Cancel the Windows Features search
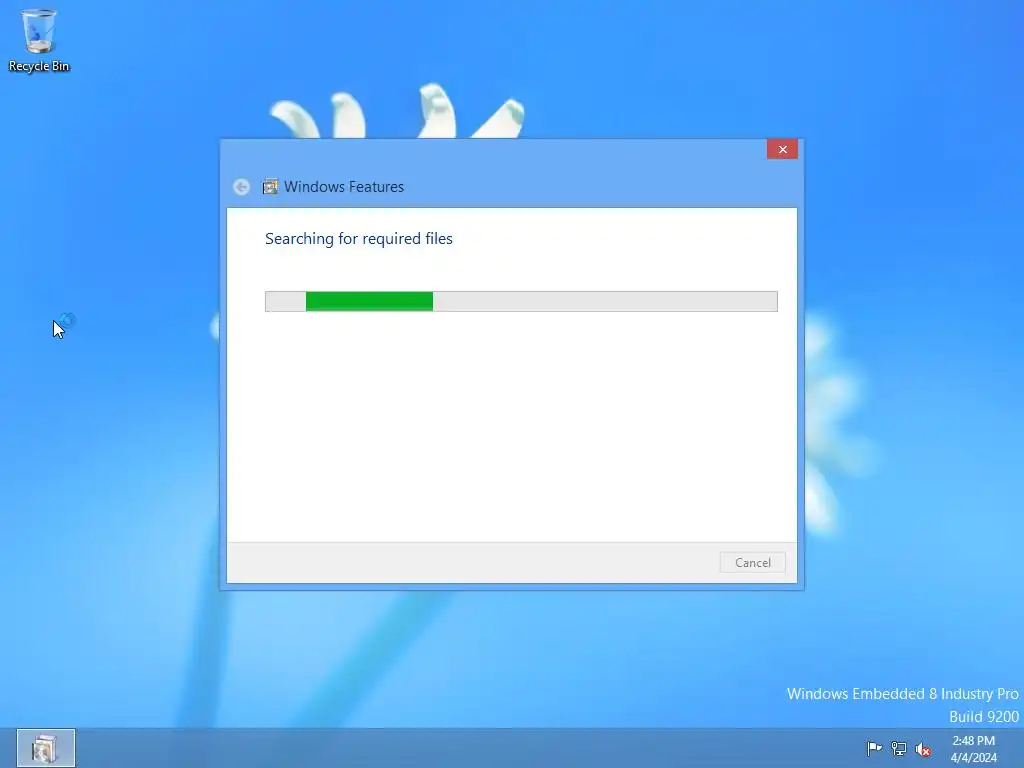Viewport: 1024px width, 768px height. coord(752,562)
